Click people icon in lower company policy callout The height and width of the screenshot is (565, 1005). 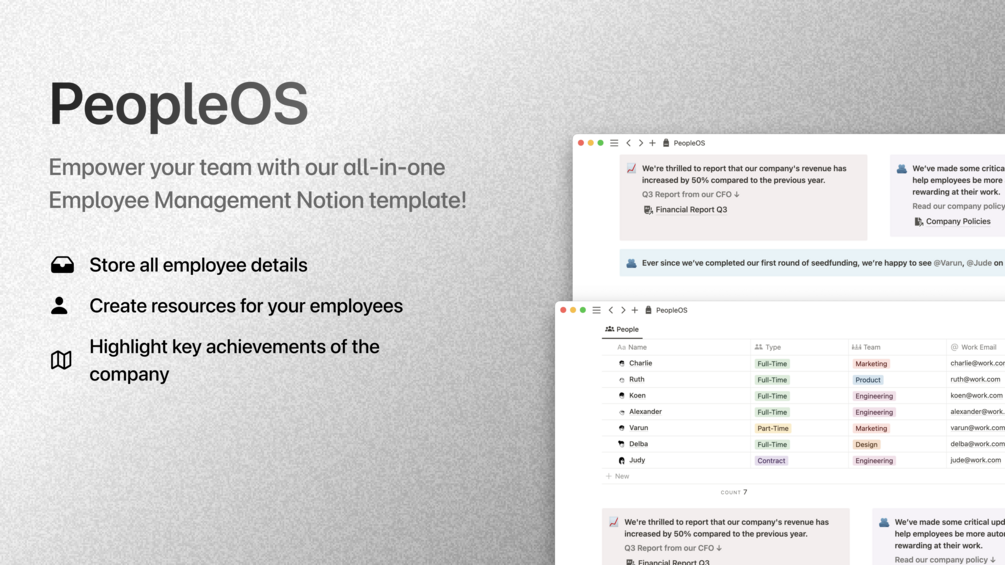[x=884, y=523]
